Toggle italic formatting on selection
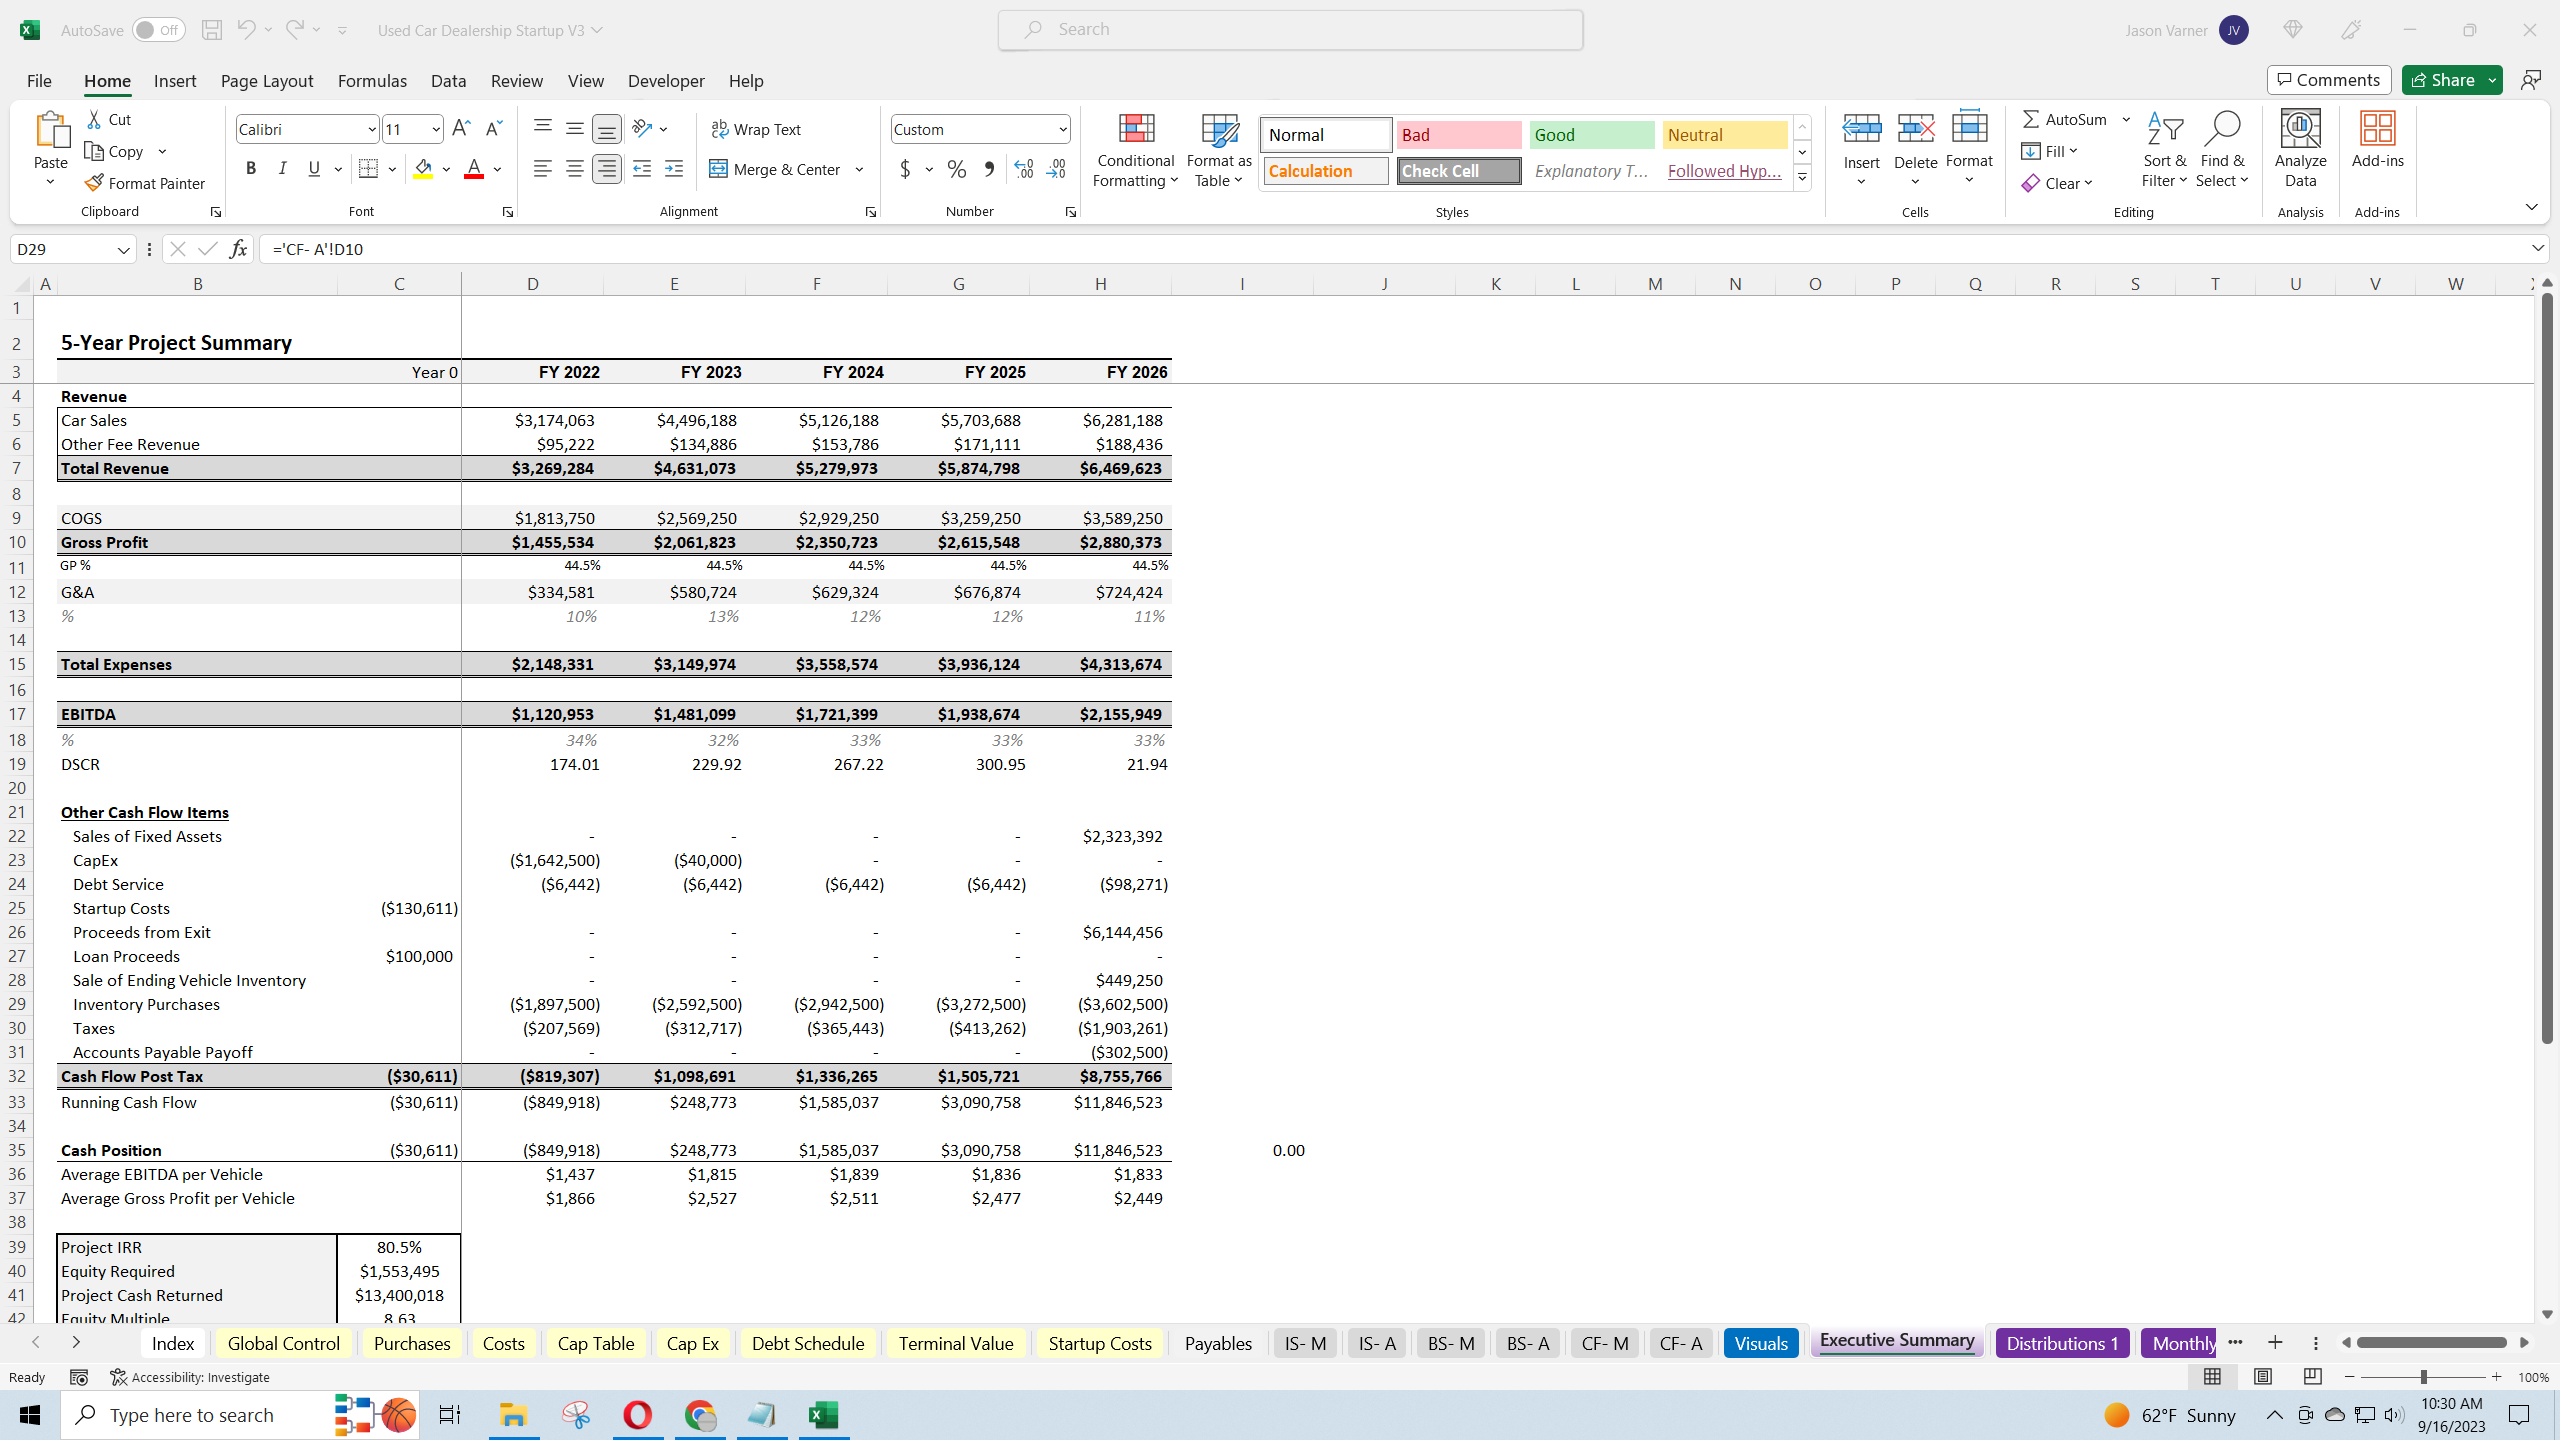Image resolution: width=2560 pixels, height=1440 pixels. pos(282,168)
